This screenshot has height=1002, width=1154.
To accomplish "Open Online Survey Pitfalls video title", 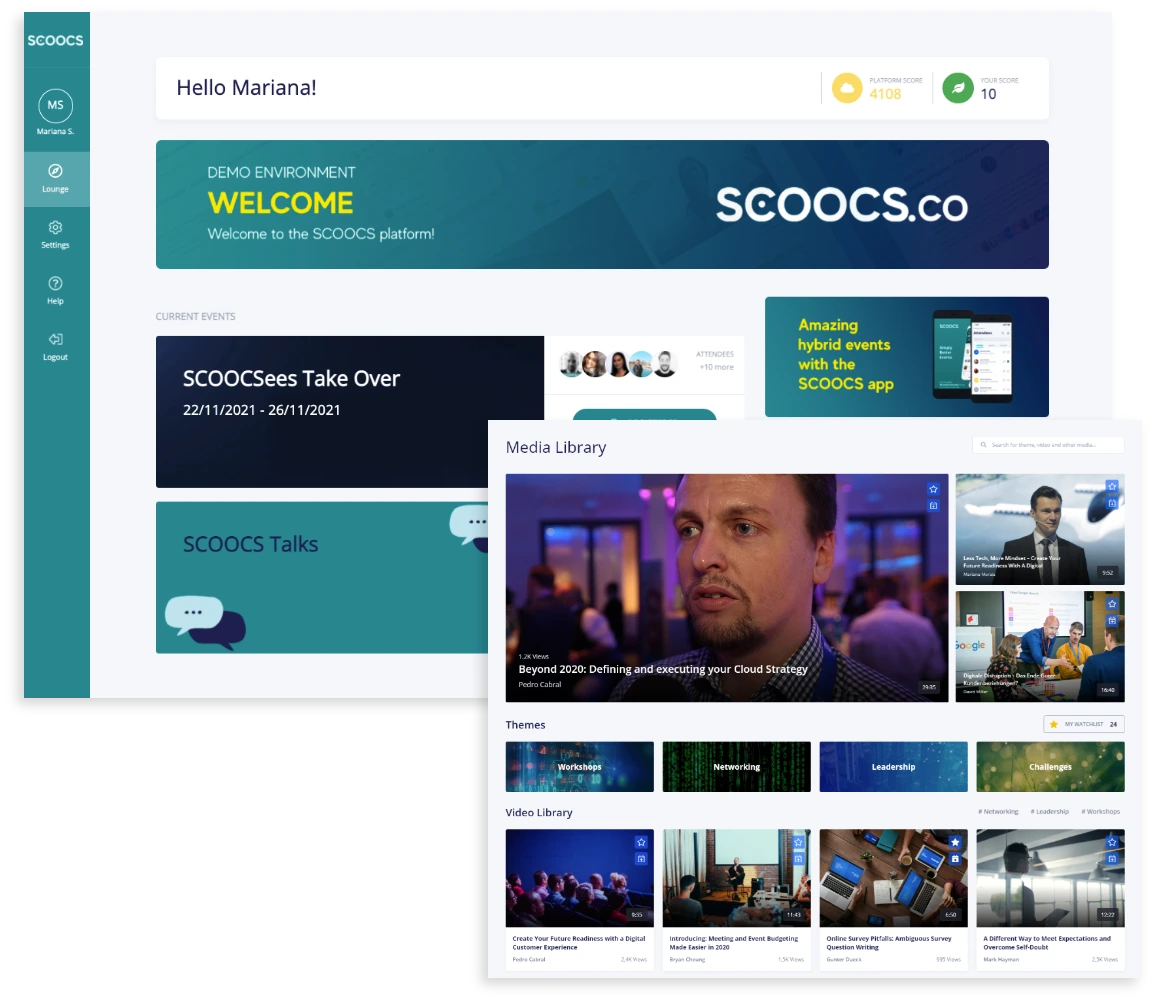I will [888, 942].
